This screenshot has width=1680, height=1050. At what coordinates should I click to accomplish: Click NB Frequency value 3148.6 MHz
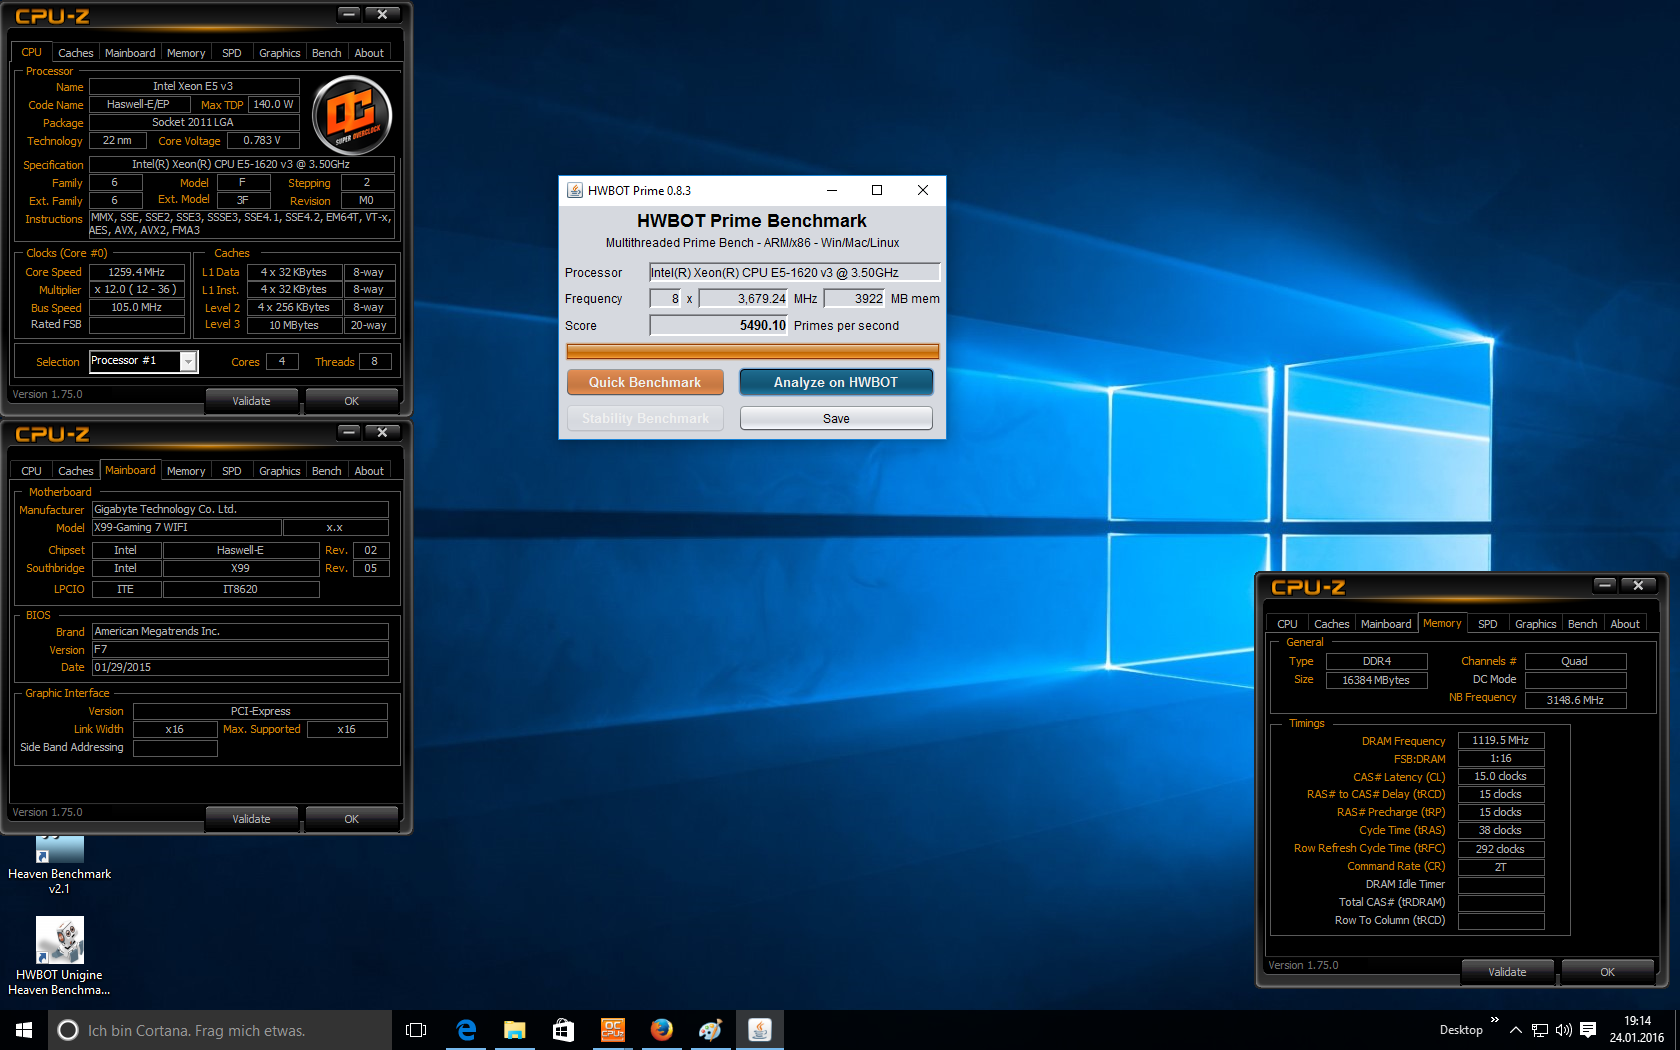[1575, 700]
